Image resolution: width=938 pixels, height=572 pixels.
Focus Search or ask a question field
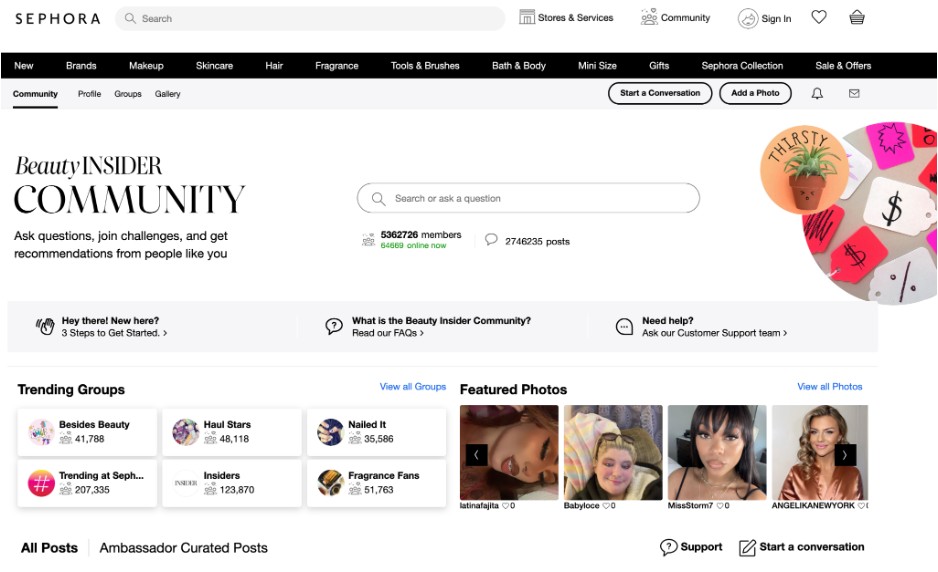528,198
